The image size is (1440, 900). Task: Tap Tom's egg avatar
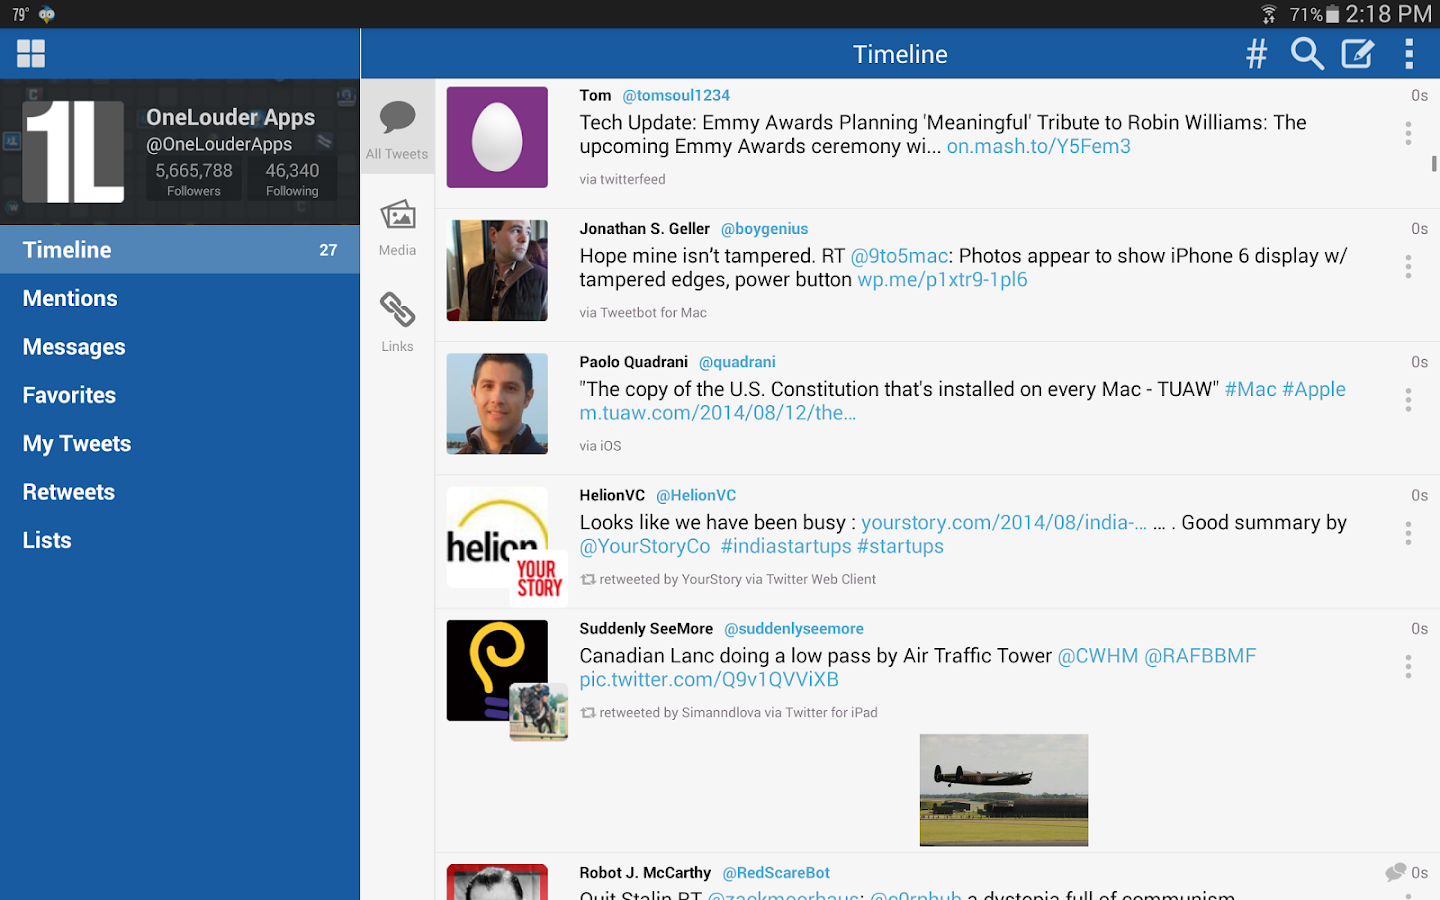point(497,137)
